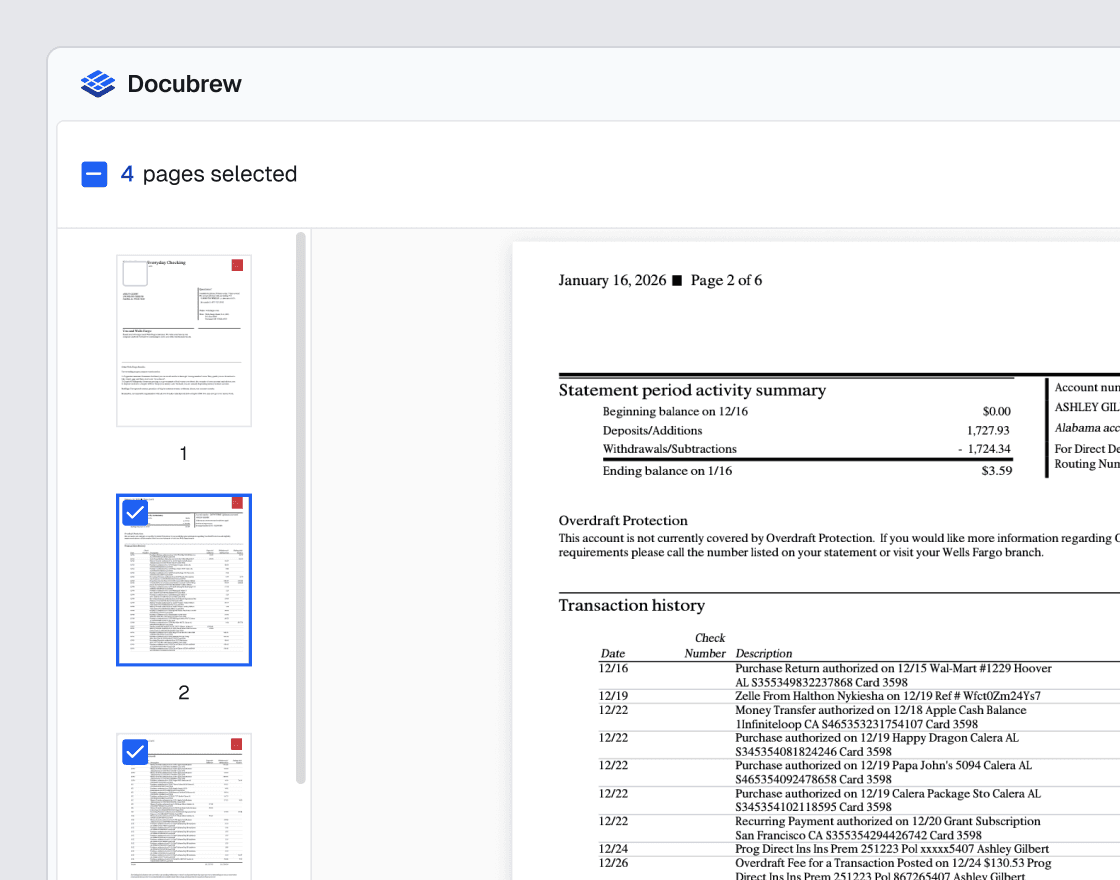
Task: Click 'Ending balance on 1/16' label
Action: pyautogui.click(x=667, y=471)
